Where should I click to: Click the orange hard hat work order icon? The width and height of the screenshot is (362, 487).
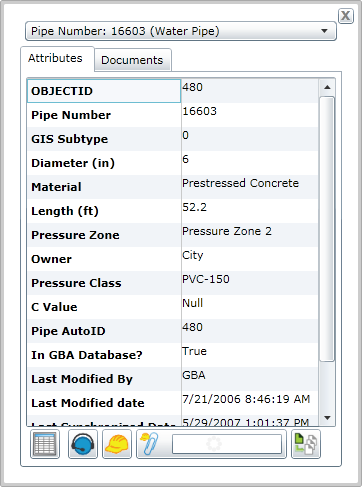(117, 444)
